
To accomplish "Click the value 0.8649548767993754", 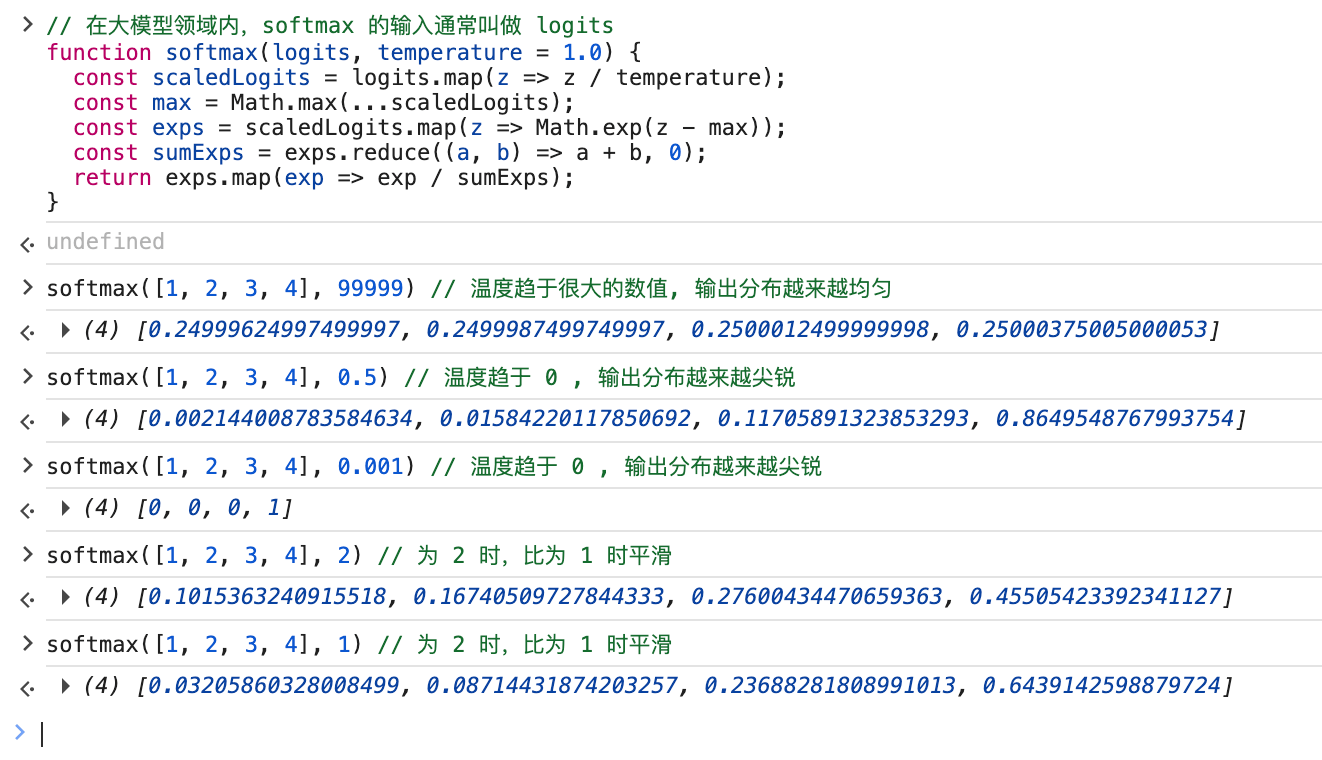I will tap(1114, 419).
